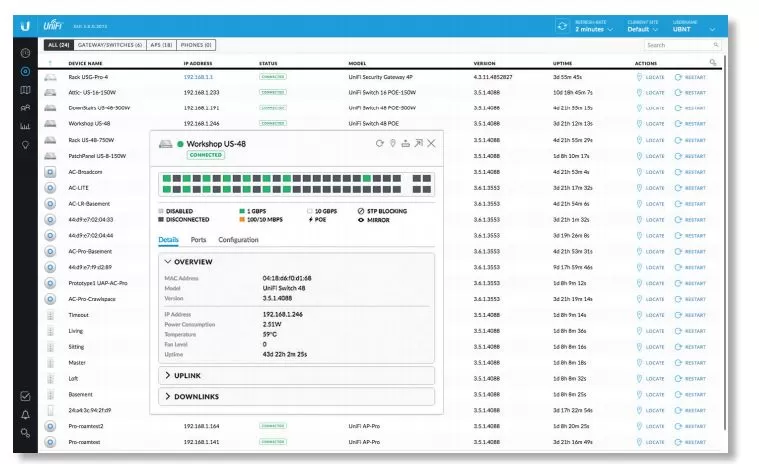This screenshot has width=759, height=464.
Task: Click the UniFi Security Gateway 4P model cell
Action: 380,77
